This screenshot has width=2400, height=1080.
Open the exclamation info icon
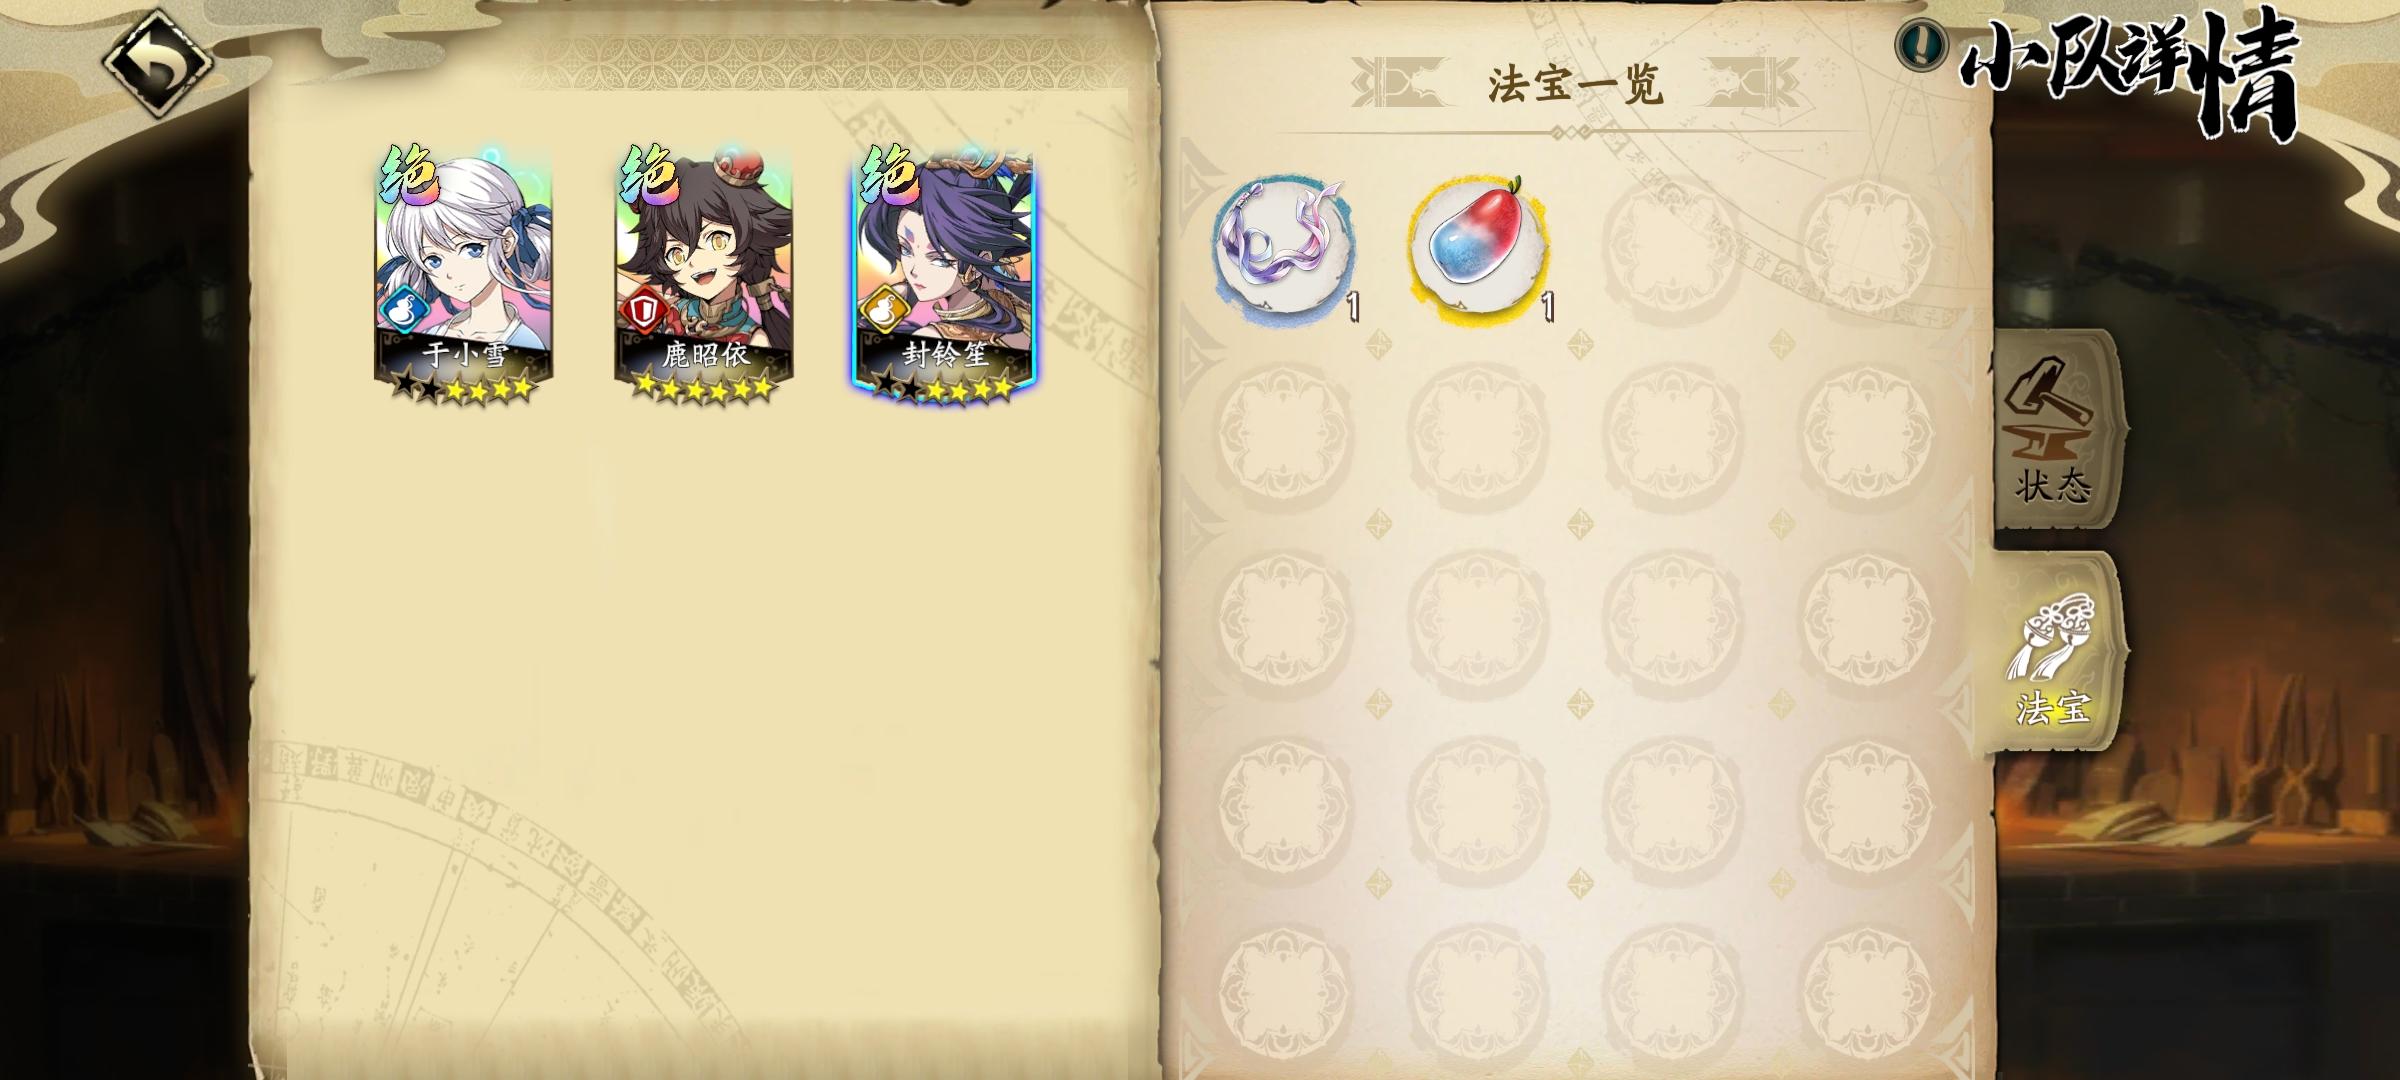point(1921,44)
